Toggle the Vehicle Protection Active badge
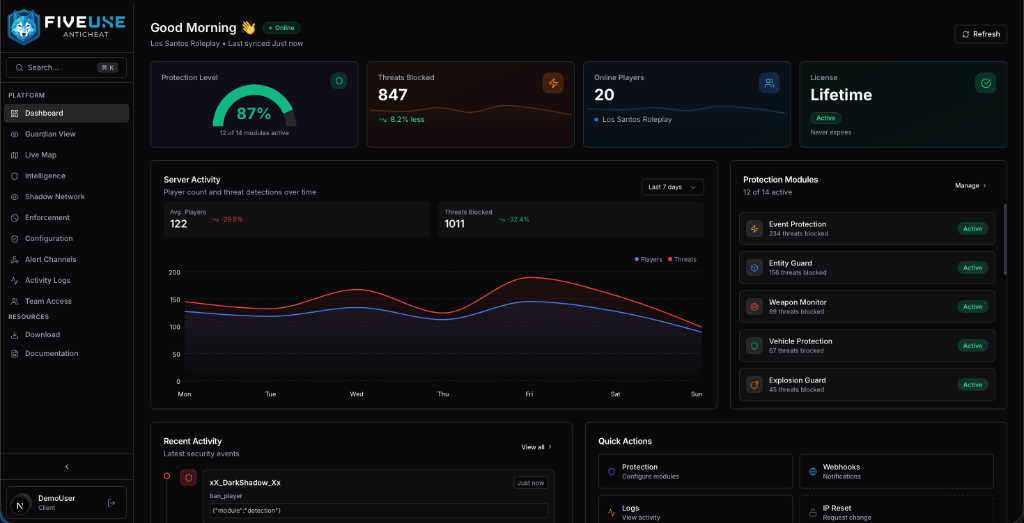Image resolution: width=1024 pixels, height=523 pixels. tap(972, 345)
